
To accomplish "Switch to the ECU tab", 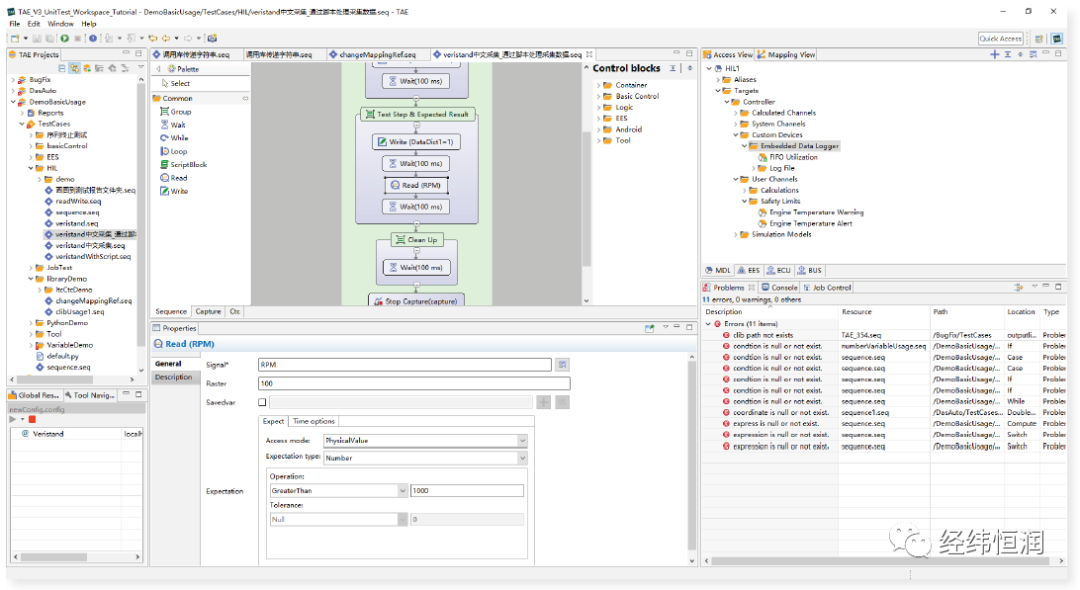I will pyautogui.click(x=779, y=271).
